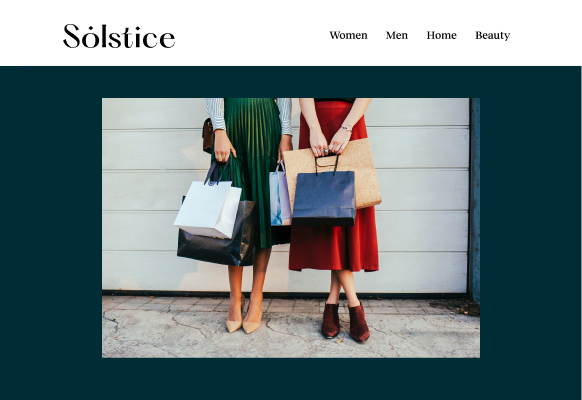Screen dimensions: 582x400
Task: Open the Beauty navigation link
Action: (x=493, y=35)
